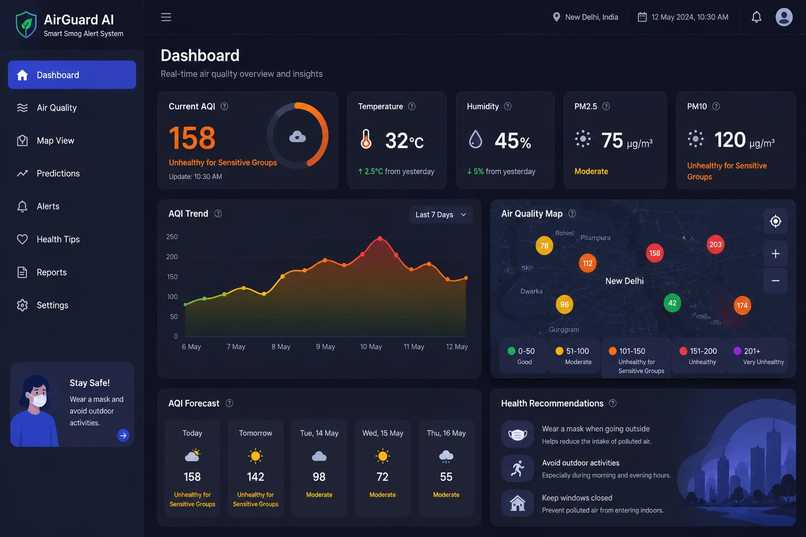Open Reports in the sidebar
This screenshot has width=806, height=537.
72,272
